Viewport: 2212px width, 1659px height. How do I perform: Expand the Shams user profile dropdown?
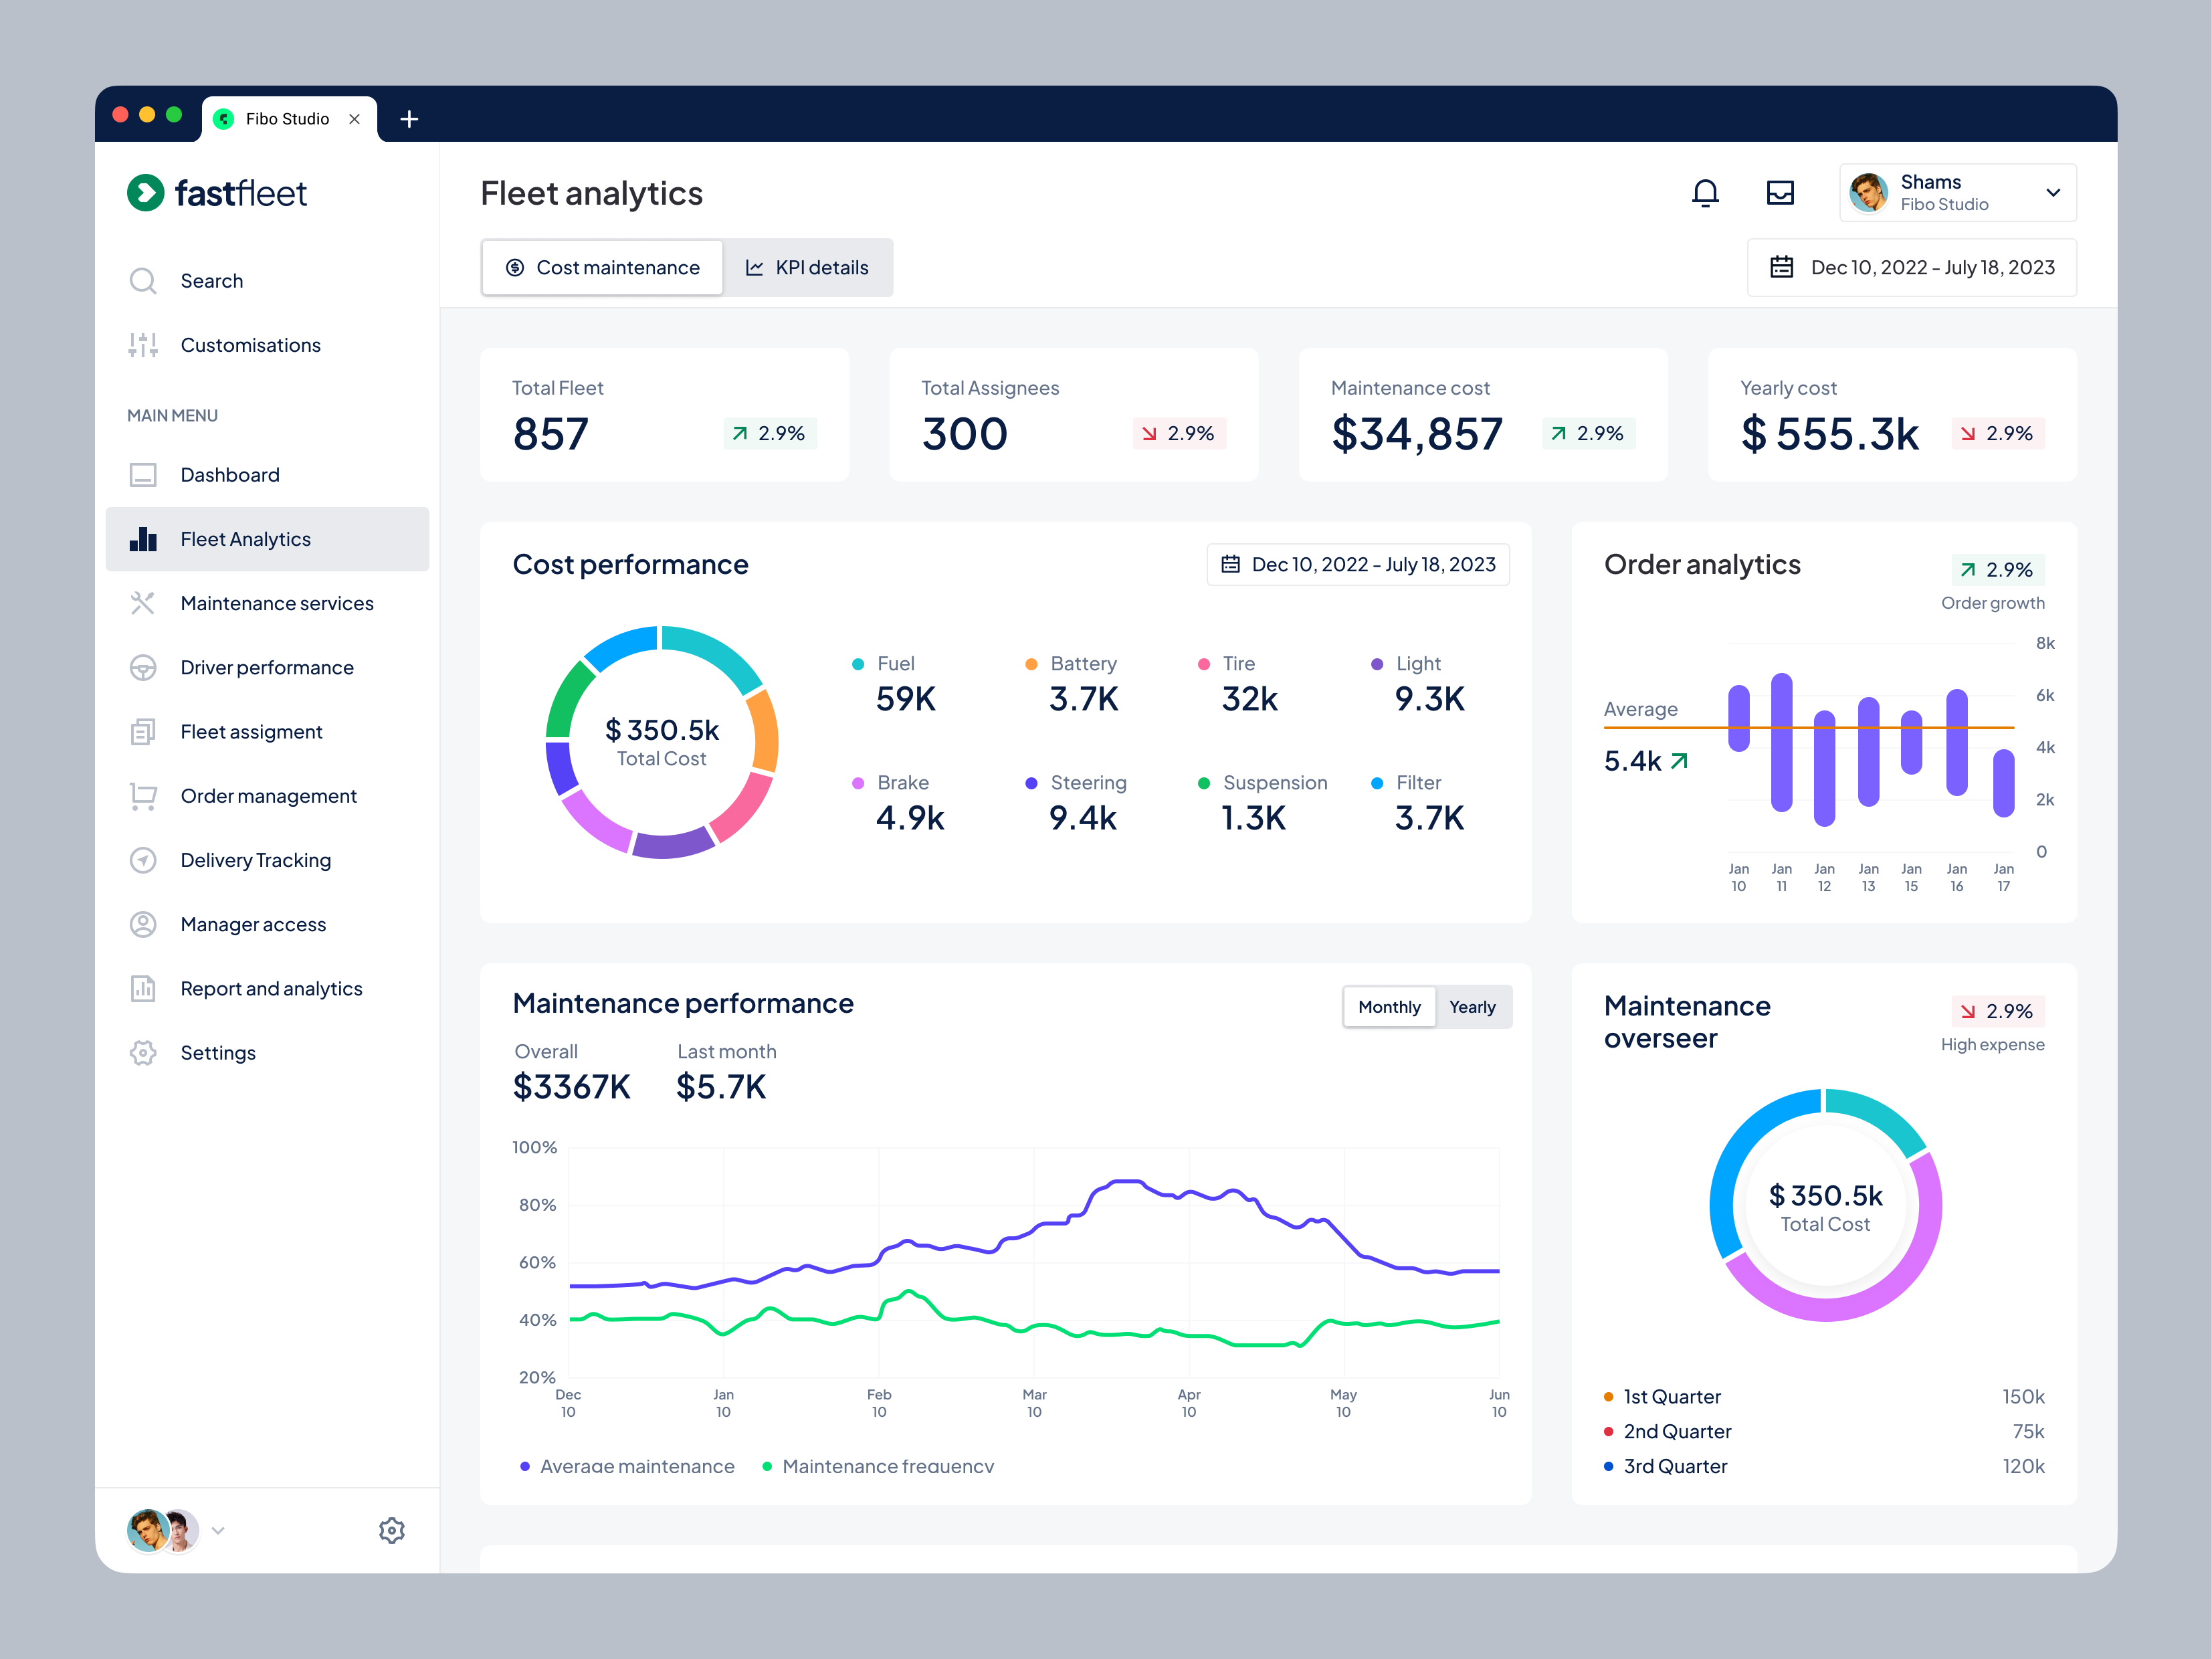(x=2052, y=192)
